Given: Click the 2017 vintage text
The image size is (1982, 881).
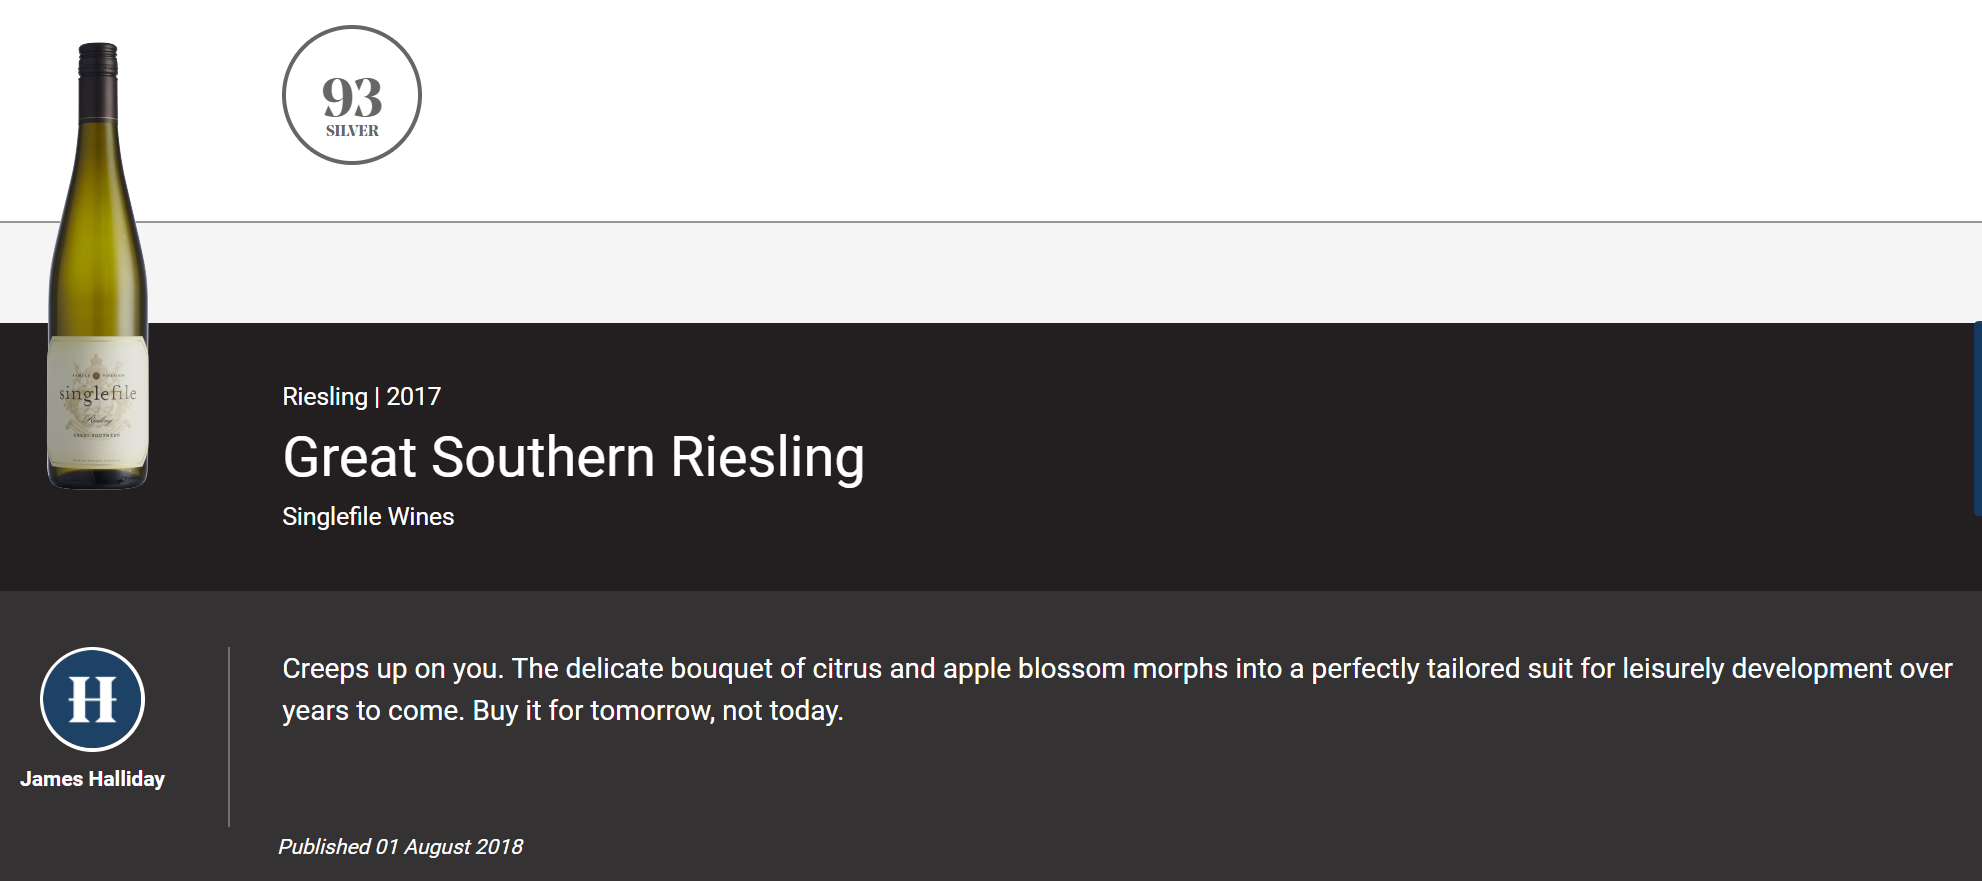Looking at the screenshot, I should (414, 397).
